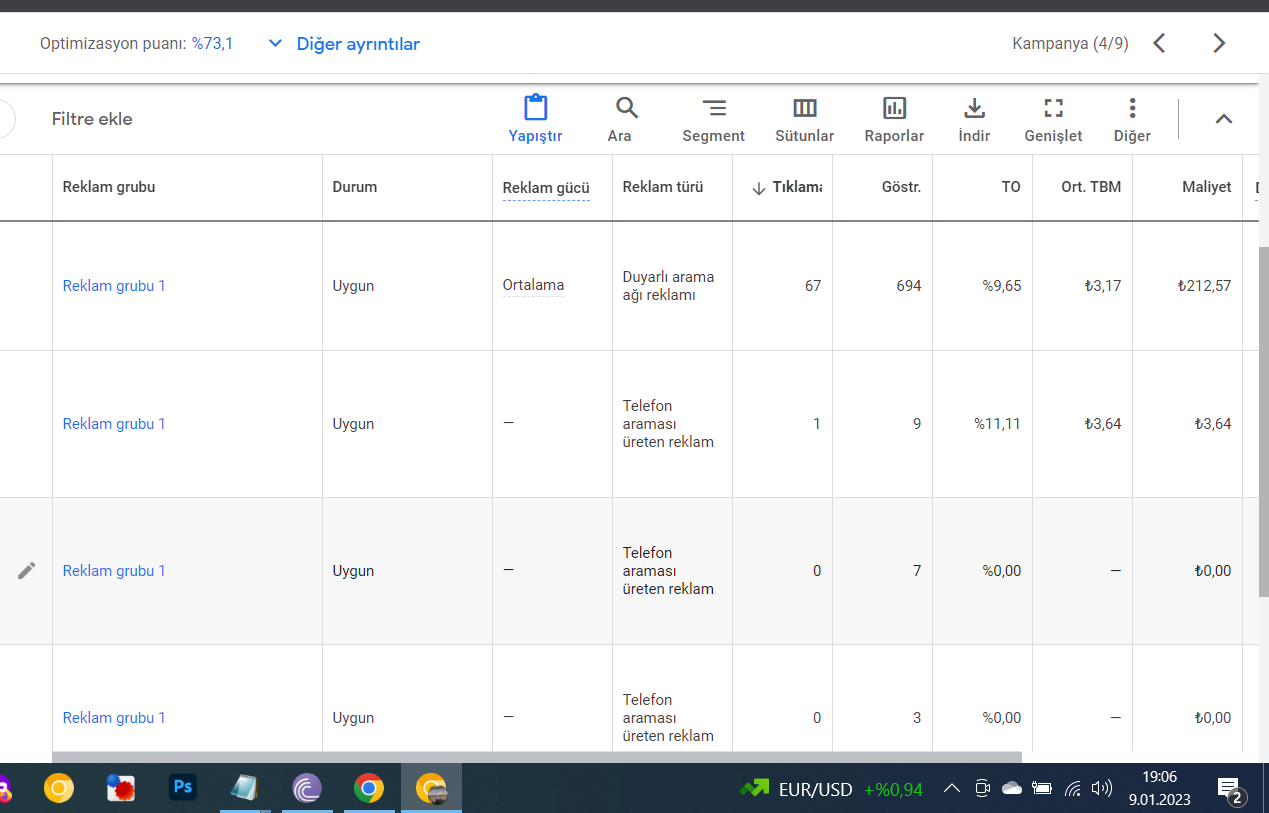Image resolution: width=1269 pixels, height=813 pixels.
Task: Click the %11,11 TO value
Action: 998,424
